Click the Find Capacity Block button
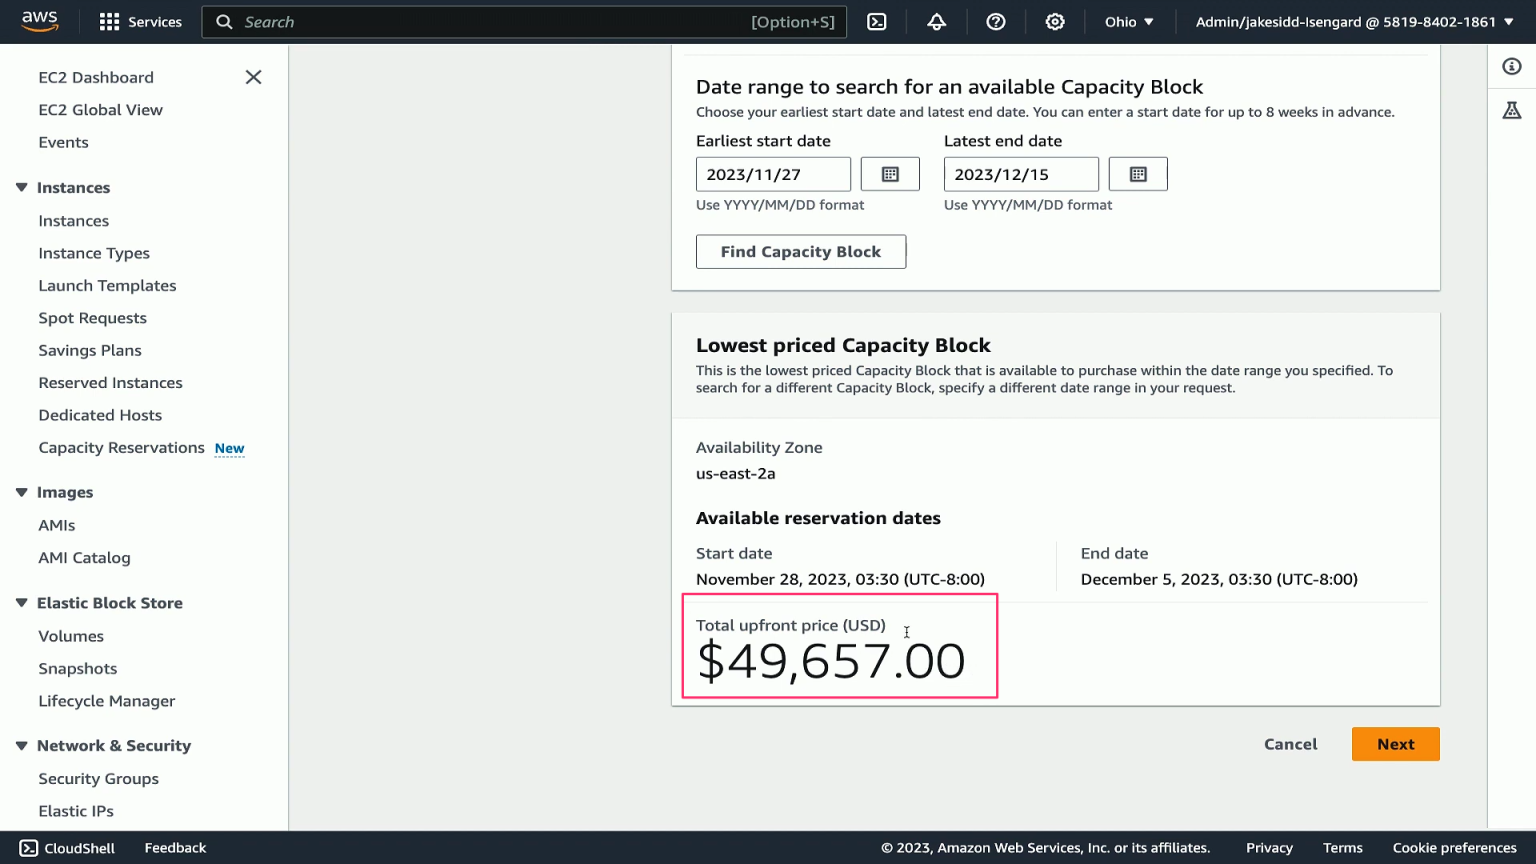Screen dimensions: 1536x864 [800, 251]
